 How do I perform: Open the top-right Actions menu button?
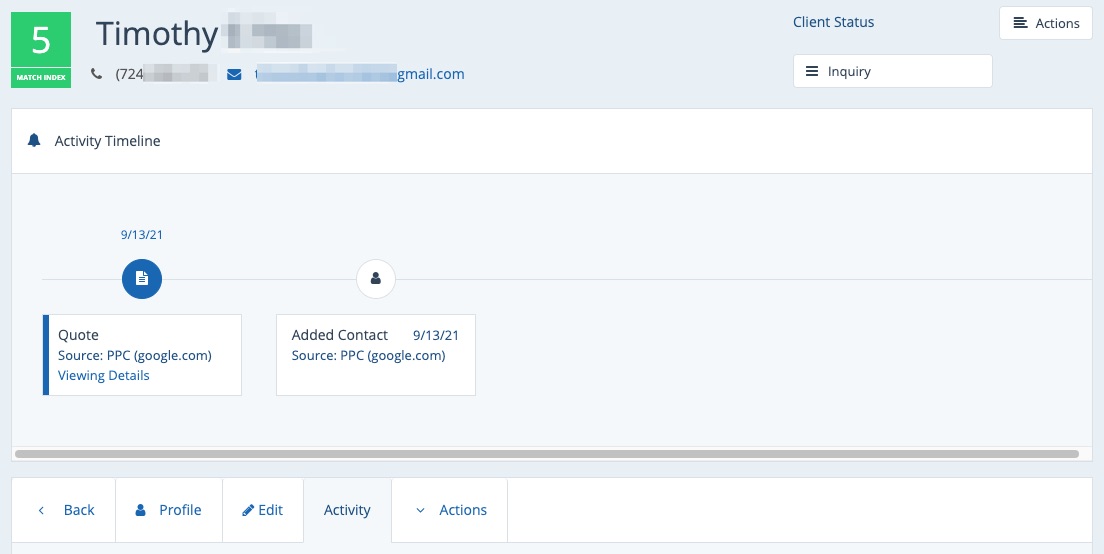coord(1045,23)
